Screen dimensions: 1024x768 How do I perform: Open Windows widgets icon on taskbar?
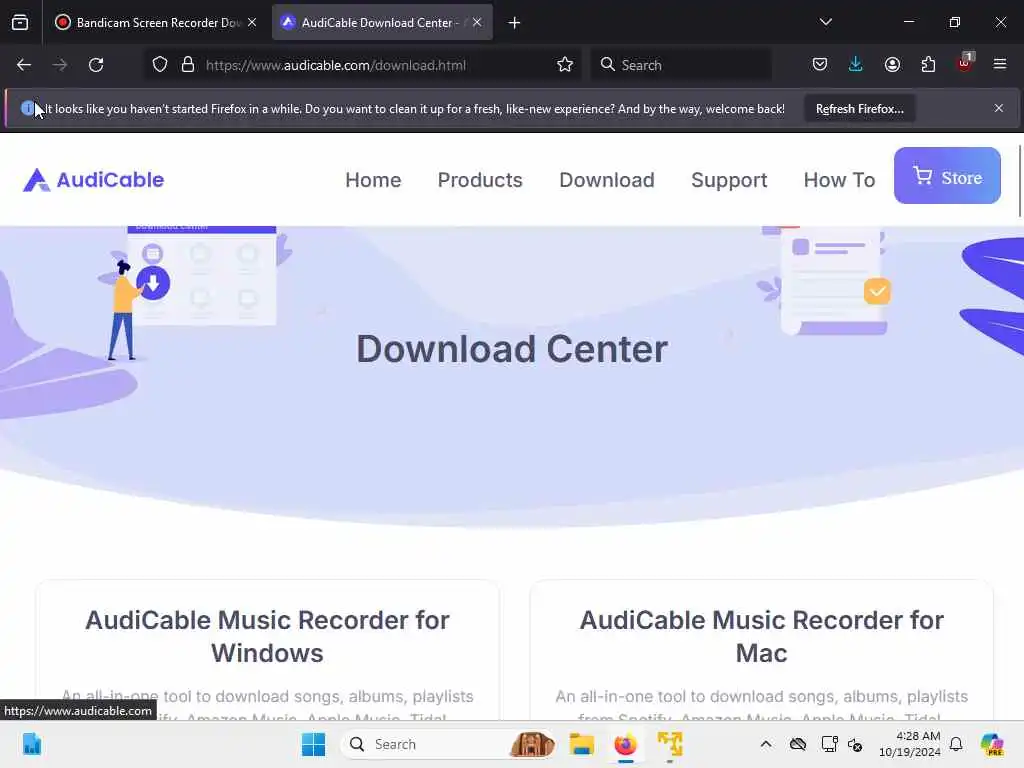pyautogui.click(x=31, y=744)
